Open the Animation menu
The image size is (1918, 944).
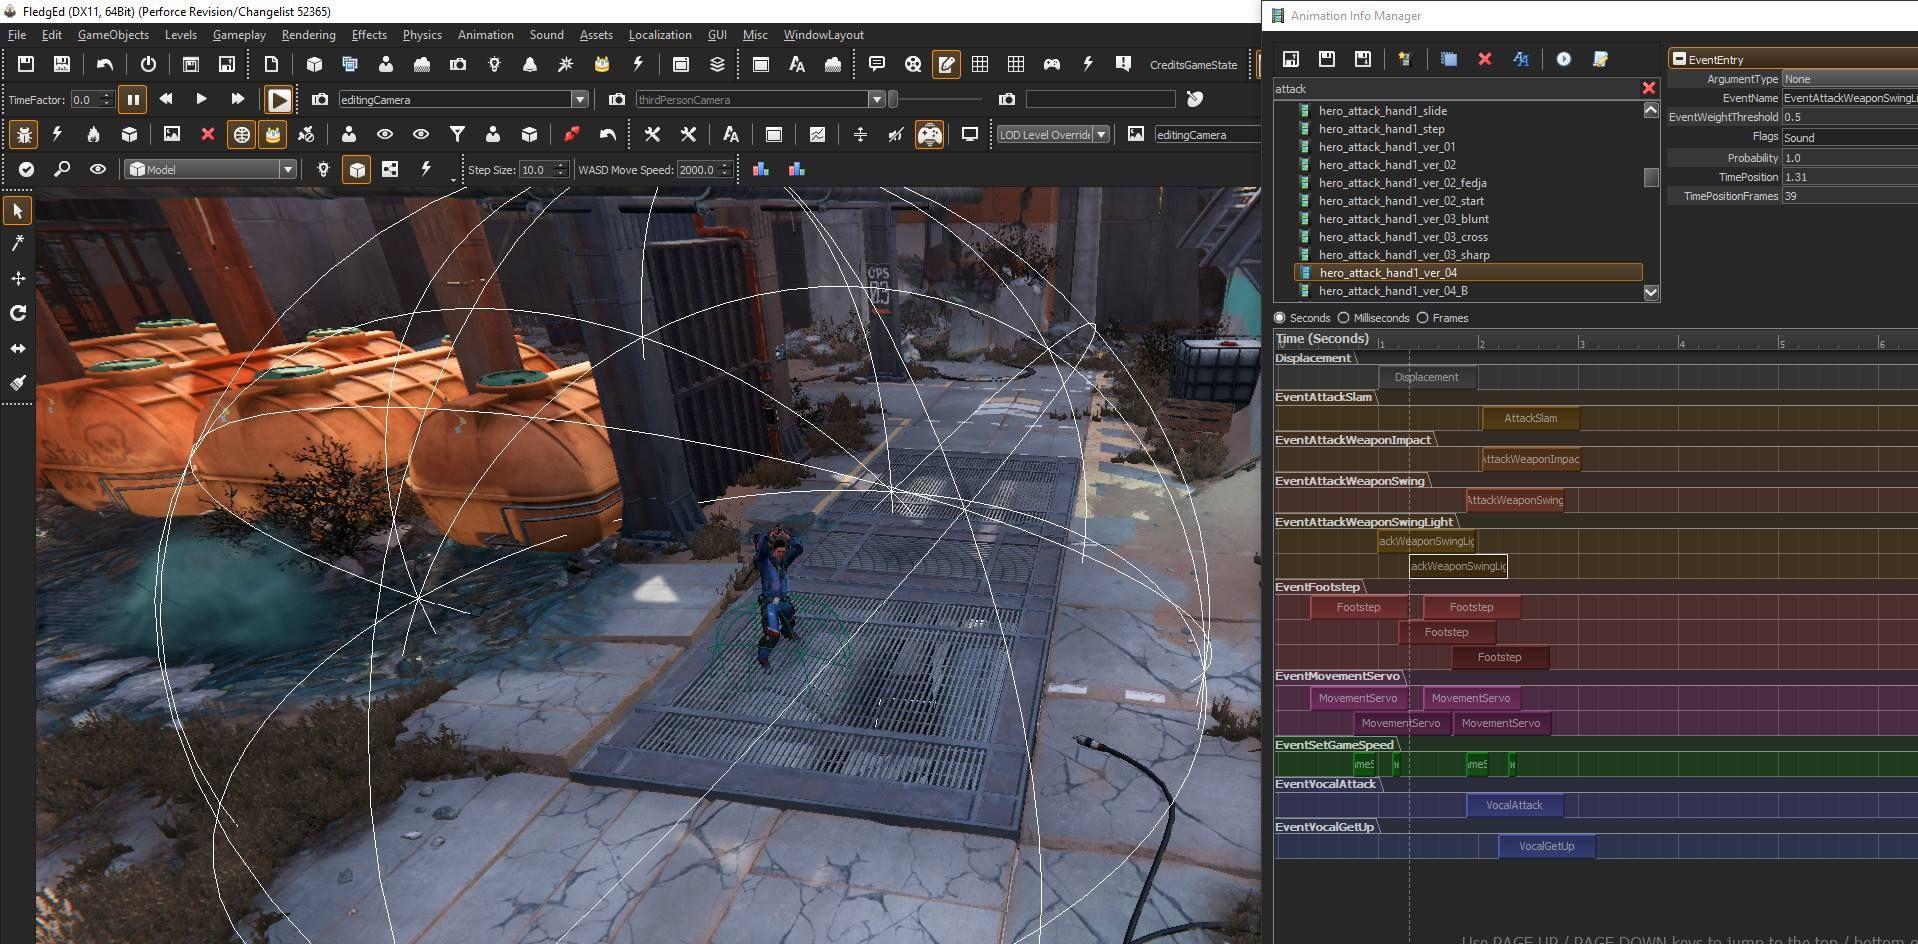485,34
